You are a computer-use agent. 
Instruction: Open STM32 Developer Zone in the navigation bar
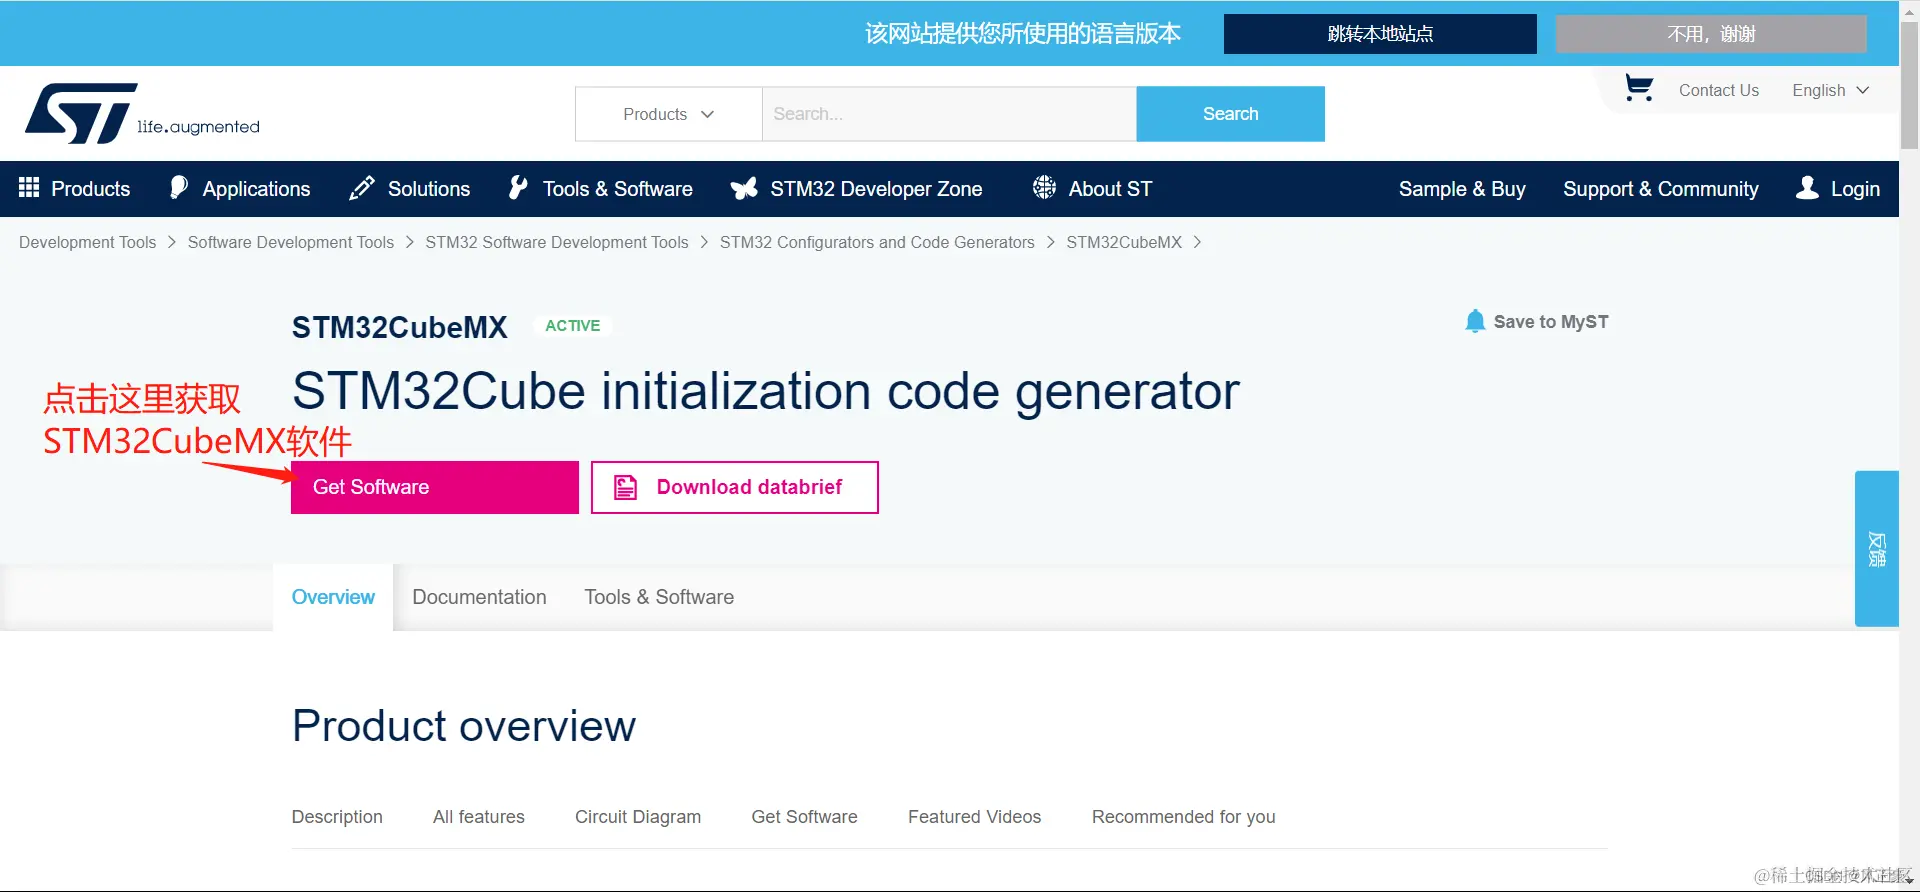click(x=856, y=189)
